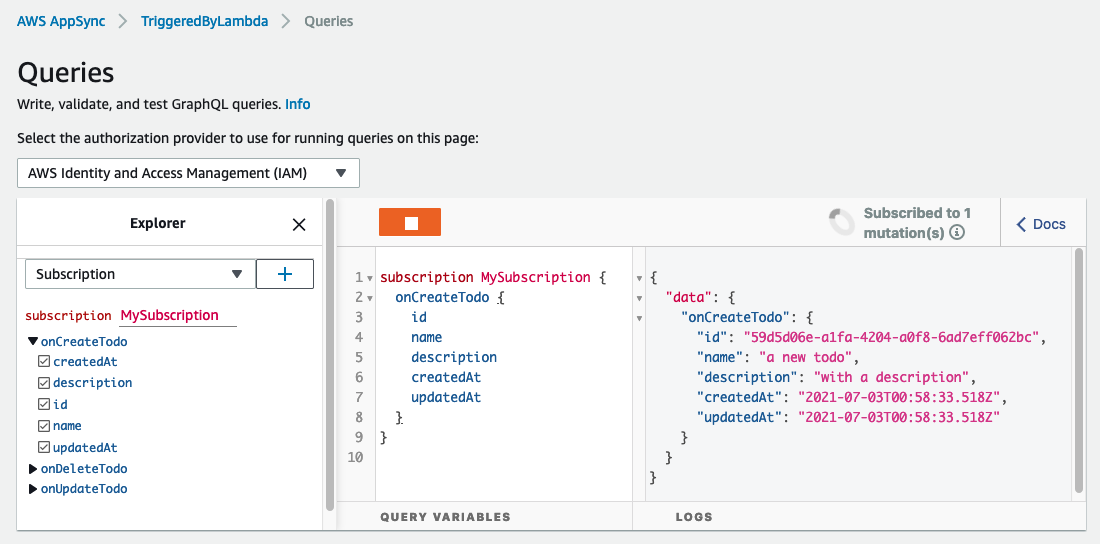The height and width of the screenshot is (544, 1100).
Task: Fold the "data" object in results pane
Action: tap(639, 298)
